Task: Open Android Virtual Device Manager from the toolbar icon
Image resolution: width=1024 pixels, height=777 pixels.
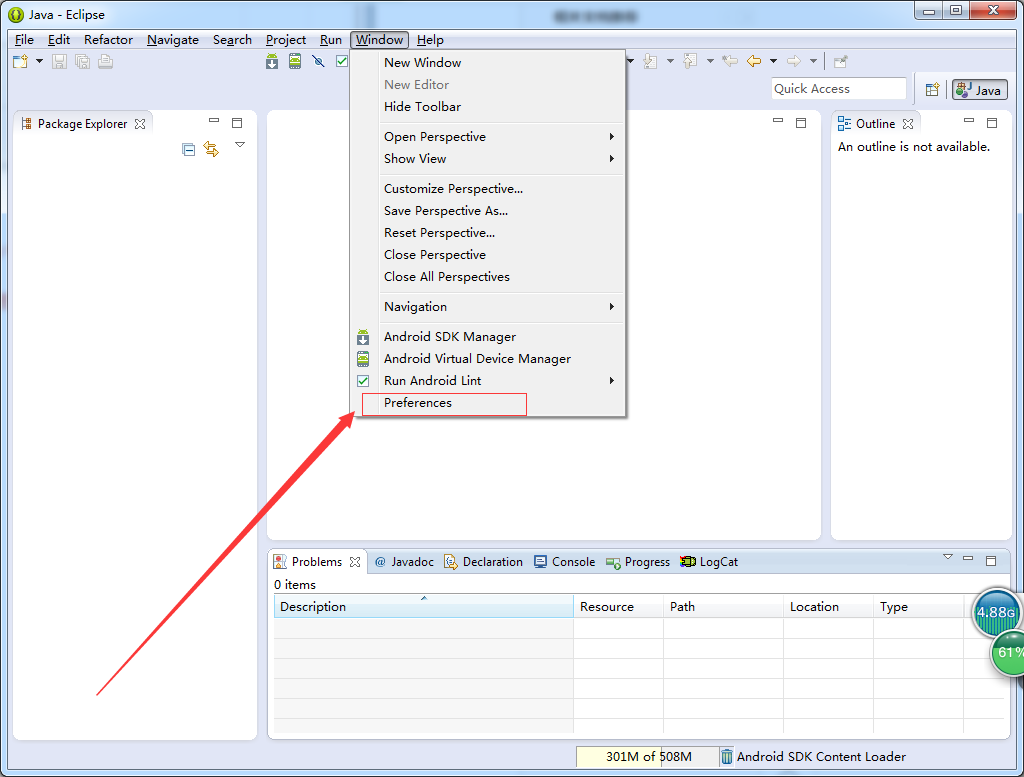Action: point(295,61)
